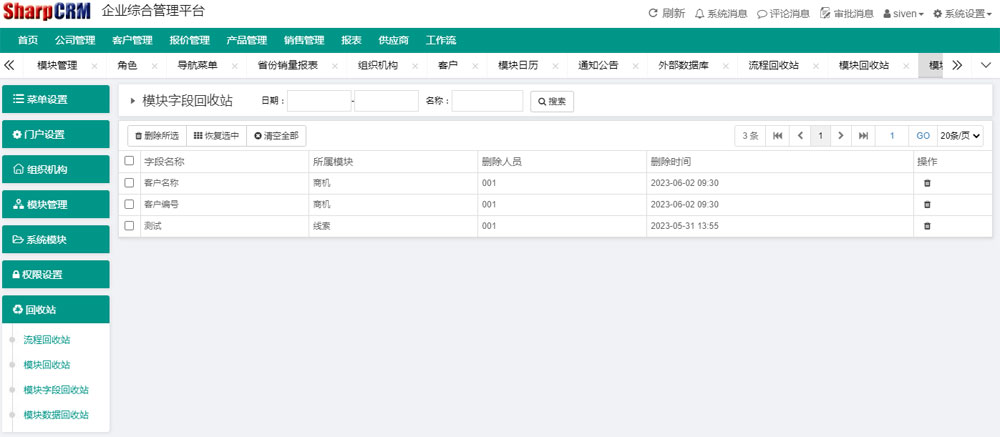The image size is (1000, 437).
Task: Open the 20条/页 page size dropdown
Action: [x=960, y=135]
